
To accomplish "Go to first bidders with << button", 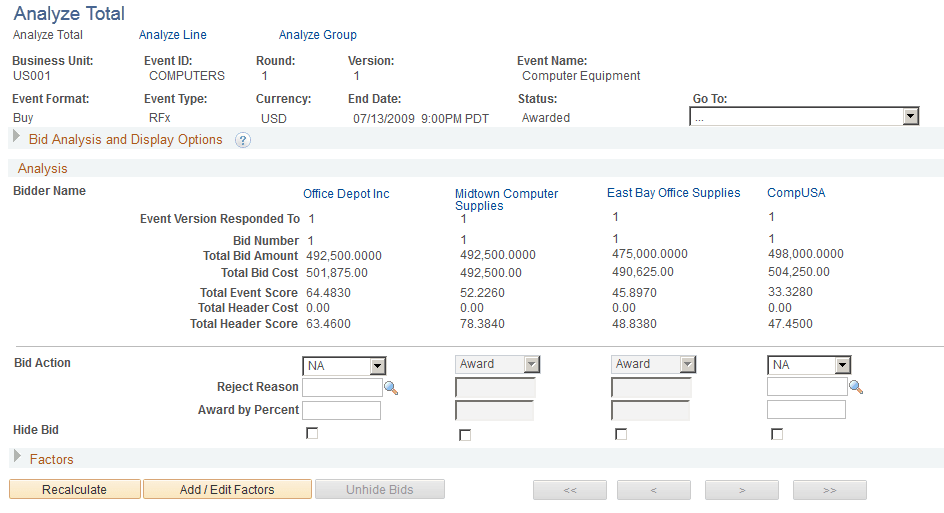I will 570,490.
